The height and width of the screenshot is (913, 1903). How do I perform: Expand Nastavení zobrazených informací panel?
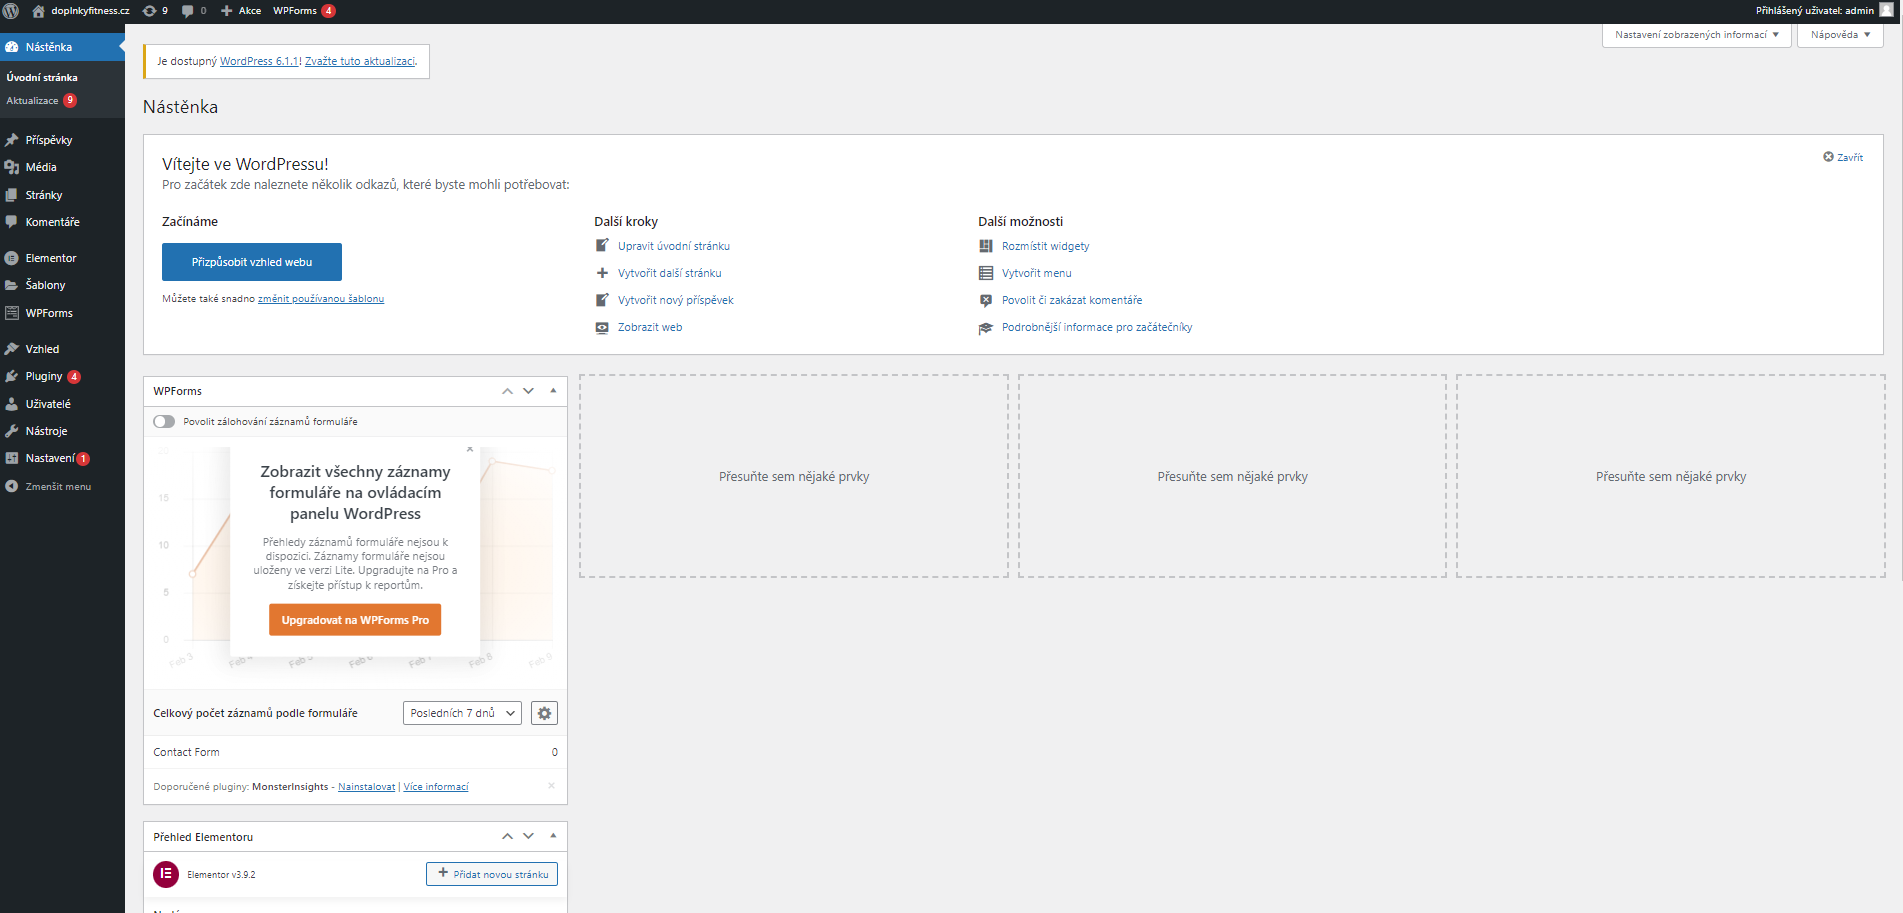[1696, 35]
